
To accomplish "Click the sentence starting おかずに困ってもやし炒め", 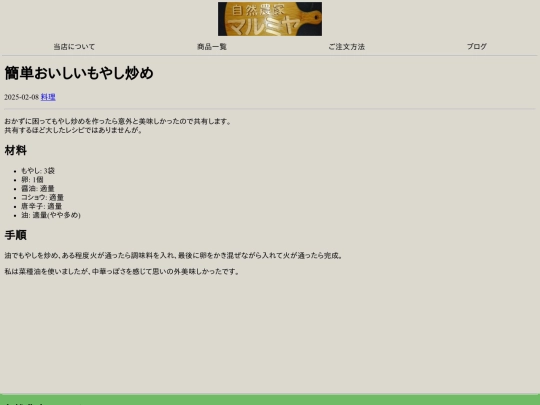I will [118, 121].
